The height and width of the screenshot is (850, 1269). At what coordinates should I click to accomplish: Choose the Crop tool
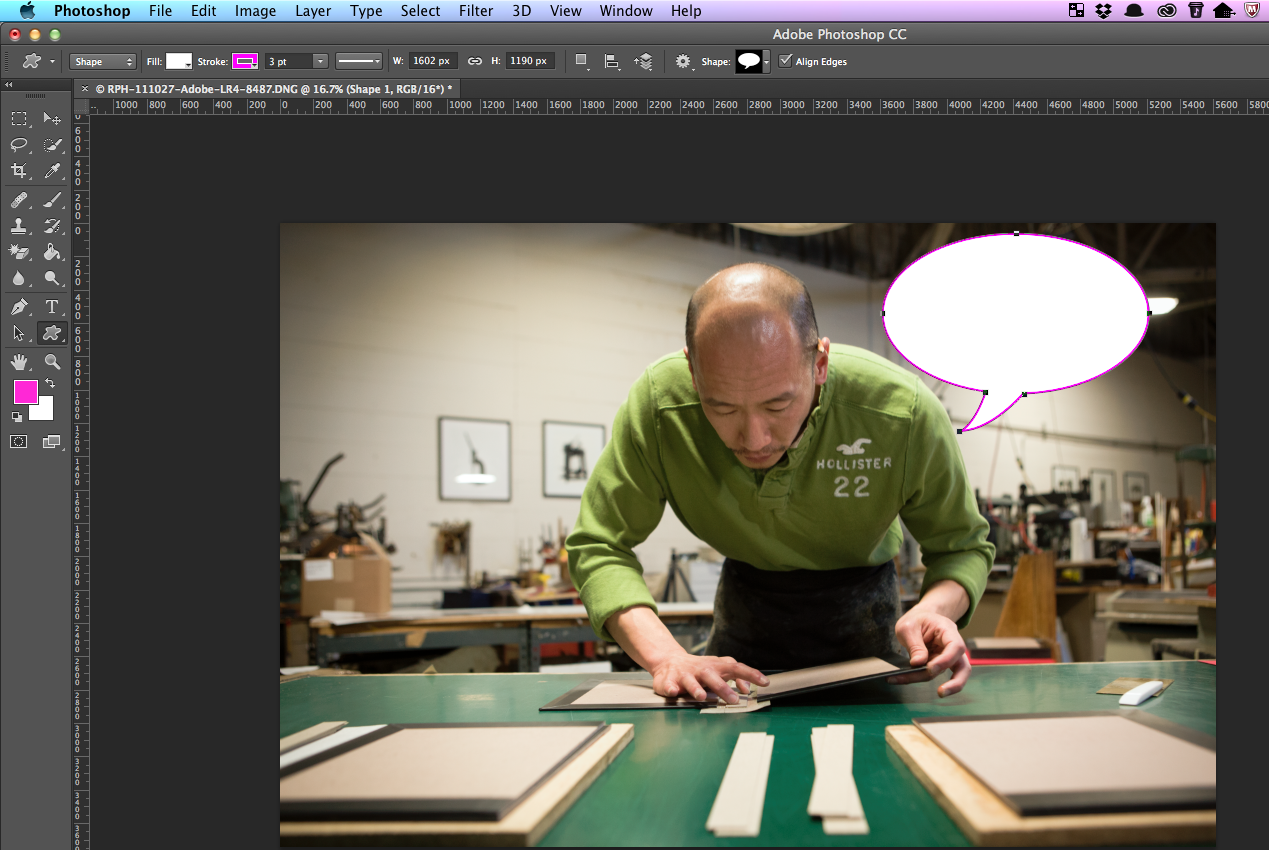[x=19, y=171]
